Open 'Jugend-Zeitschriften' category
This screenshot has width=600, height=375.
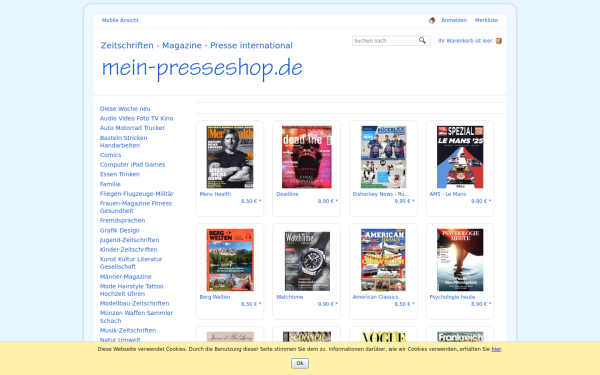click(x=130, y=240)
